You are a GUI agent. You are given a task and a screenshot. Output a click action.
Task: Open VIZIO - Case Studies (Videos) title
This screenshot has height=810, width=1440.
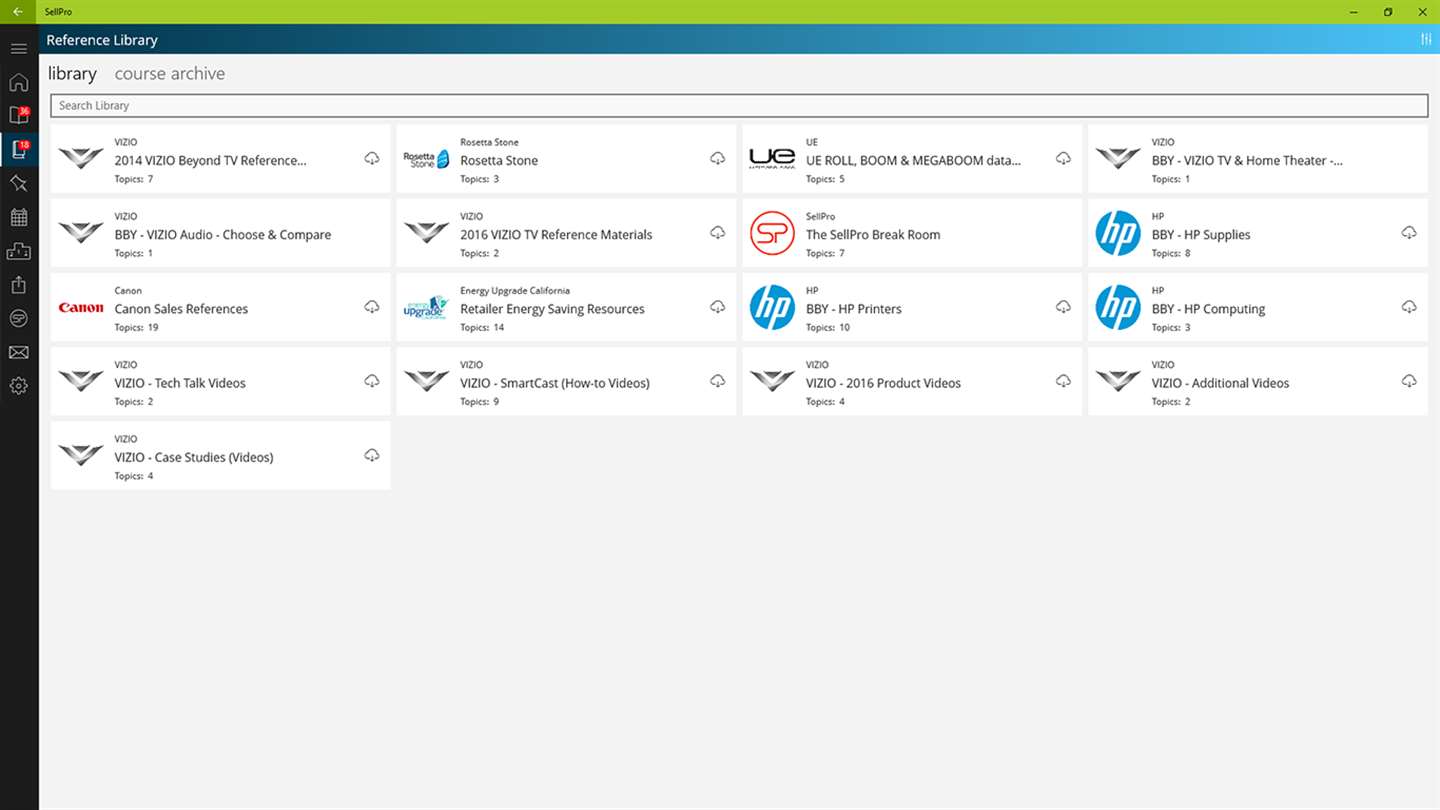[194, 457]
